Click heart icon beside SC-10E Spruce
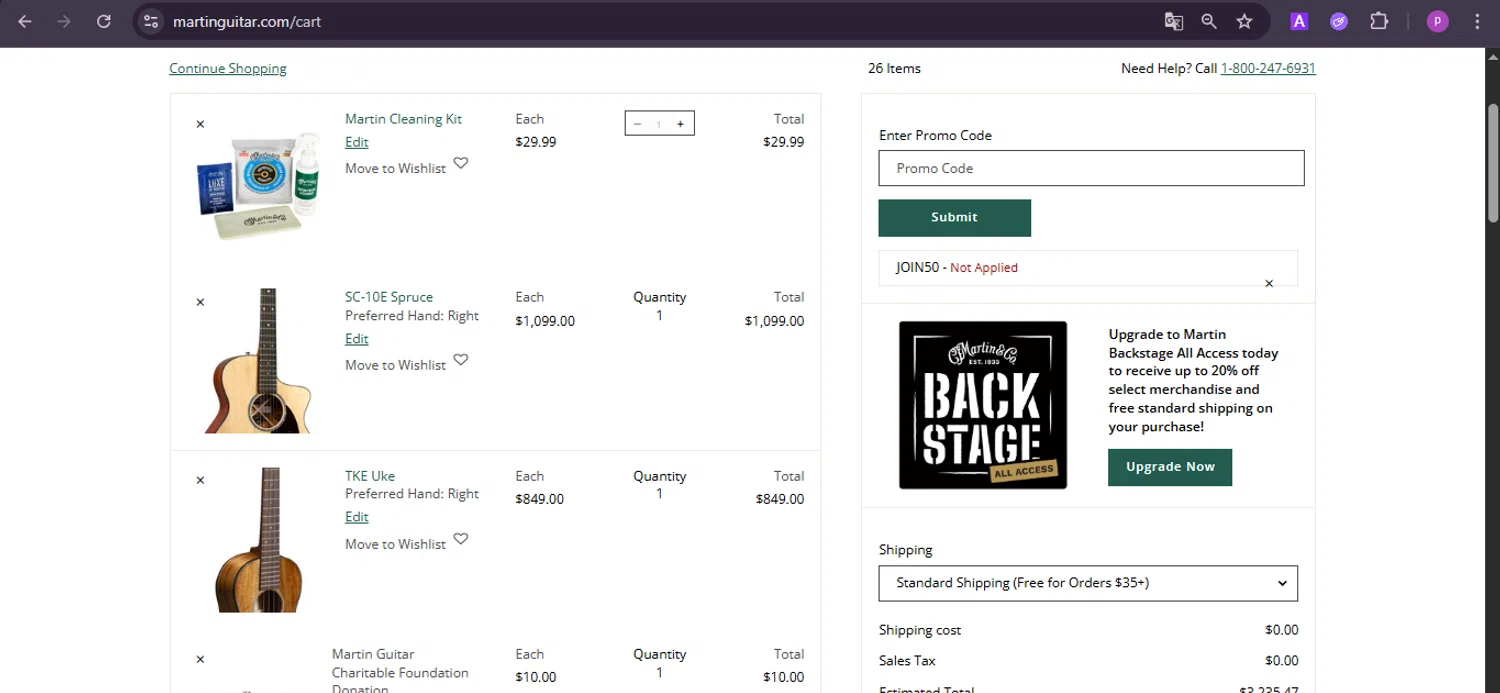This screenshot has height=693, width=1500. pos(461,360)
